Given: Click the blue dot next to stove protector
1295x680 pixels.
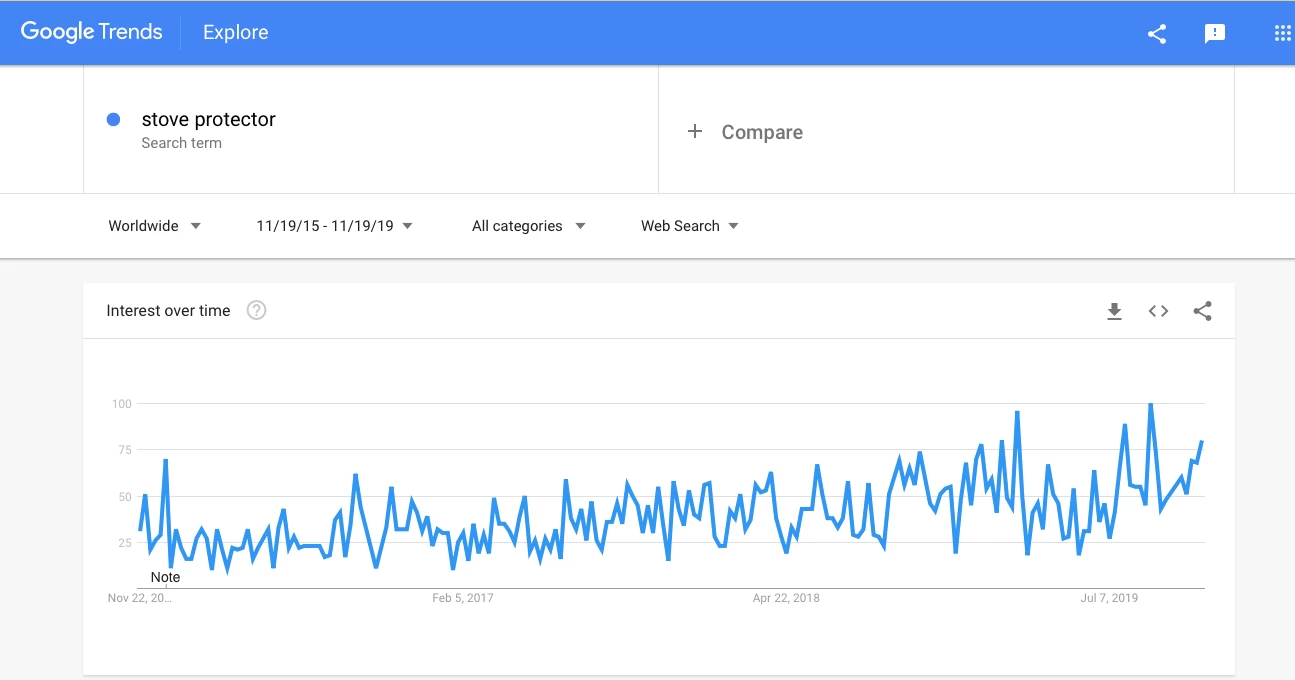Looking at the screenshot, I should pos(113,119).
